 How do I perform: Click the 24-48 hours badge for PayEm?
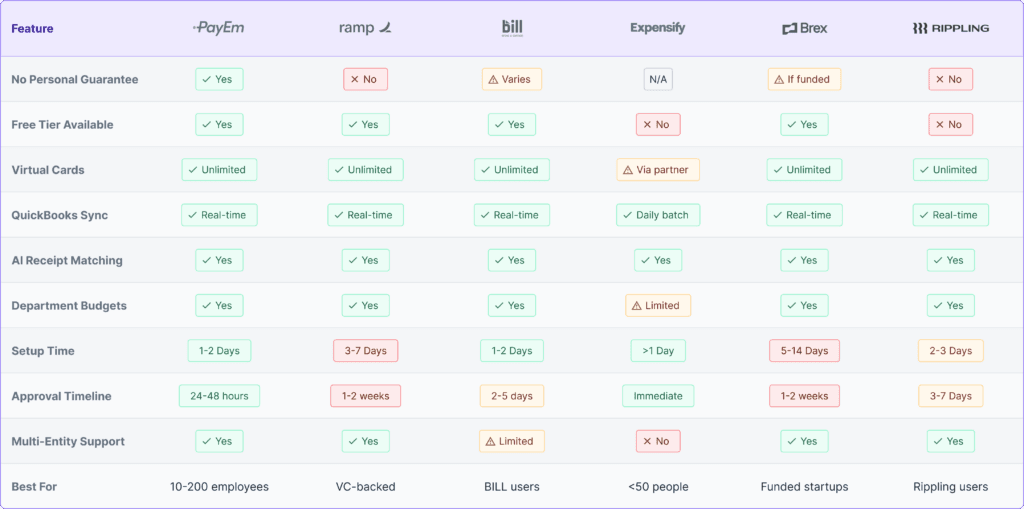(218, 396)
